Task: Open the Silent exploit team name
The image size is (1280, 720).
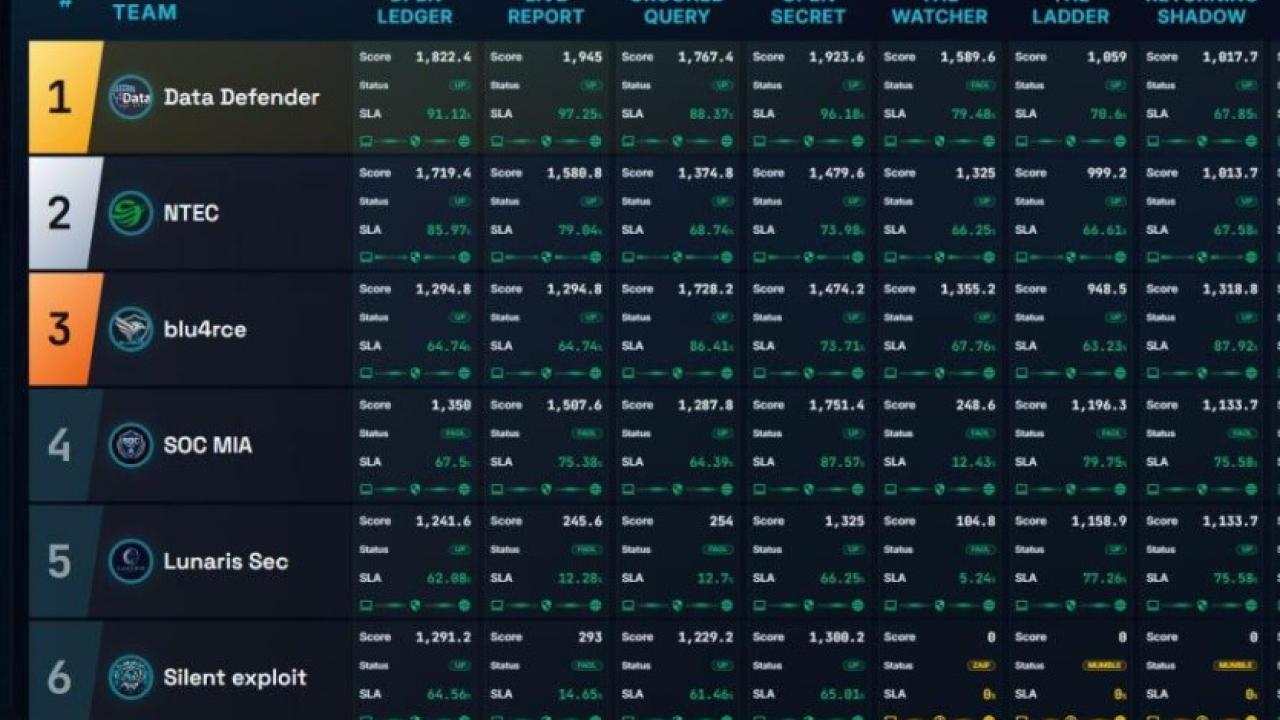Action: coord(235,677)
